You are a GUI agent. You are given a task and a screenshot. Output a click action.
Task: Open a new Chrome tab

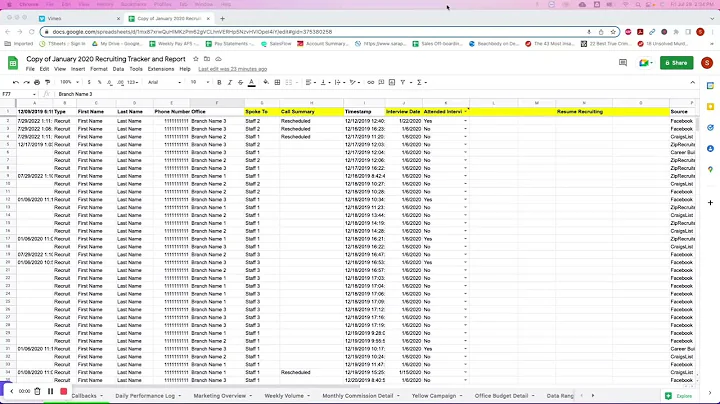[x=222, y=19]
